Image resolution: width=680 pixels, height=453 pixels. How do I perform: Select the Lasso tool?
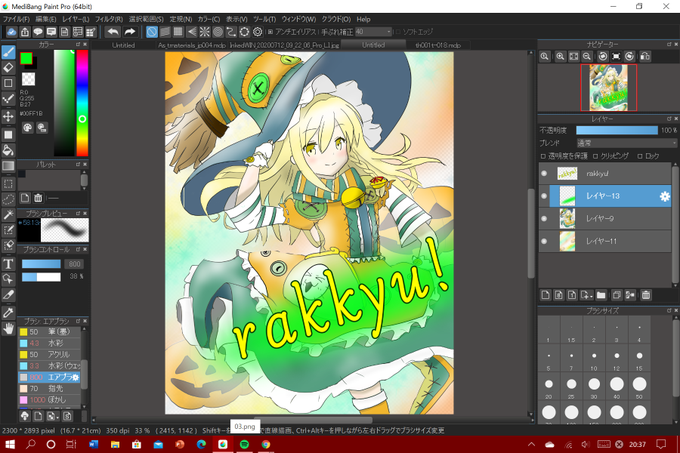[8, 199]
